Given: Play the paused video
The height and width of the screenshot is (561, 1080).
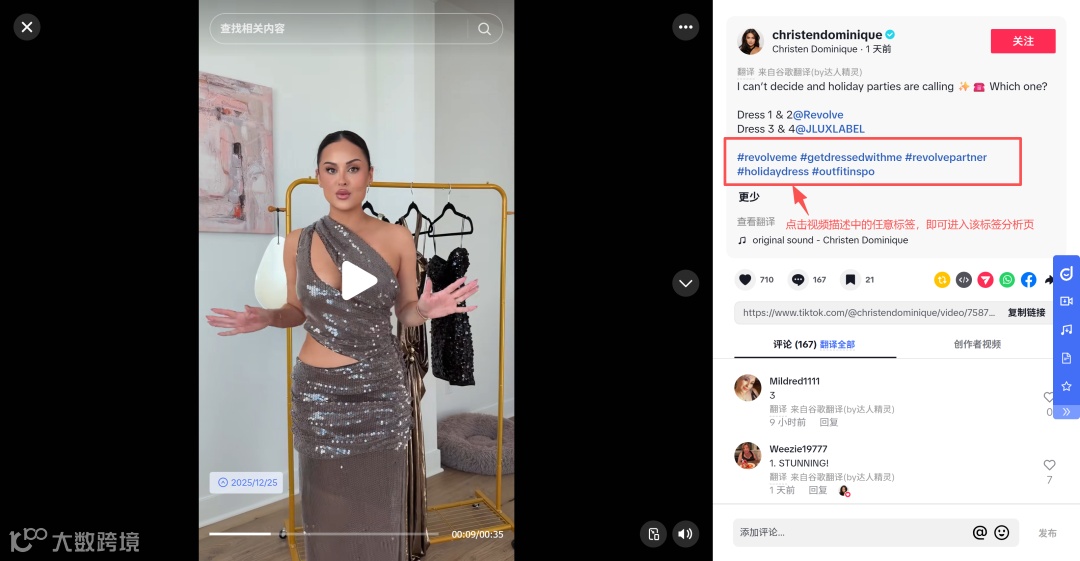Looking at the screenshot, I should pos(358,280).
